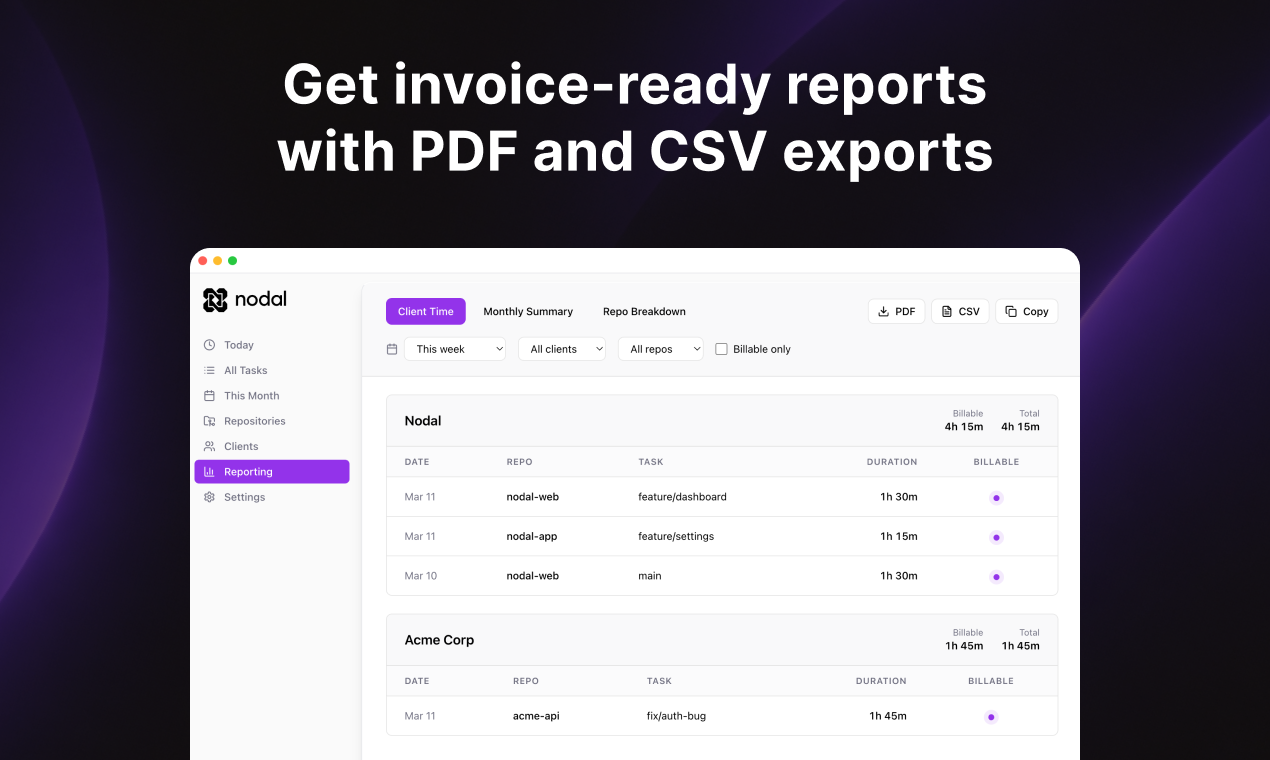The image size is (1270, 760).
Task: Open Settings in the sidebar
Action: [x=272, y=497]
